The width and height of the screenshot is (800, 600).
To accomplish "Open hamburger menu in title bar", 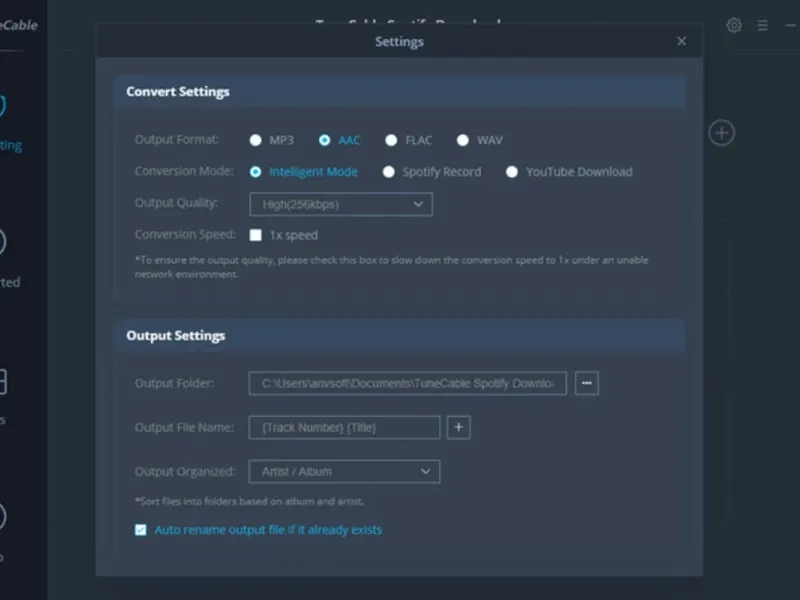I will coord(762,25).
